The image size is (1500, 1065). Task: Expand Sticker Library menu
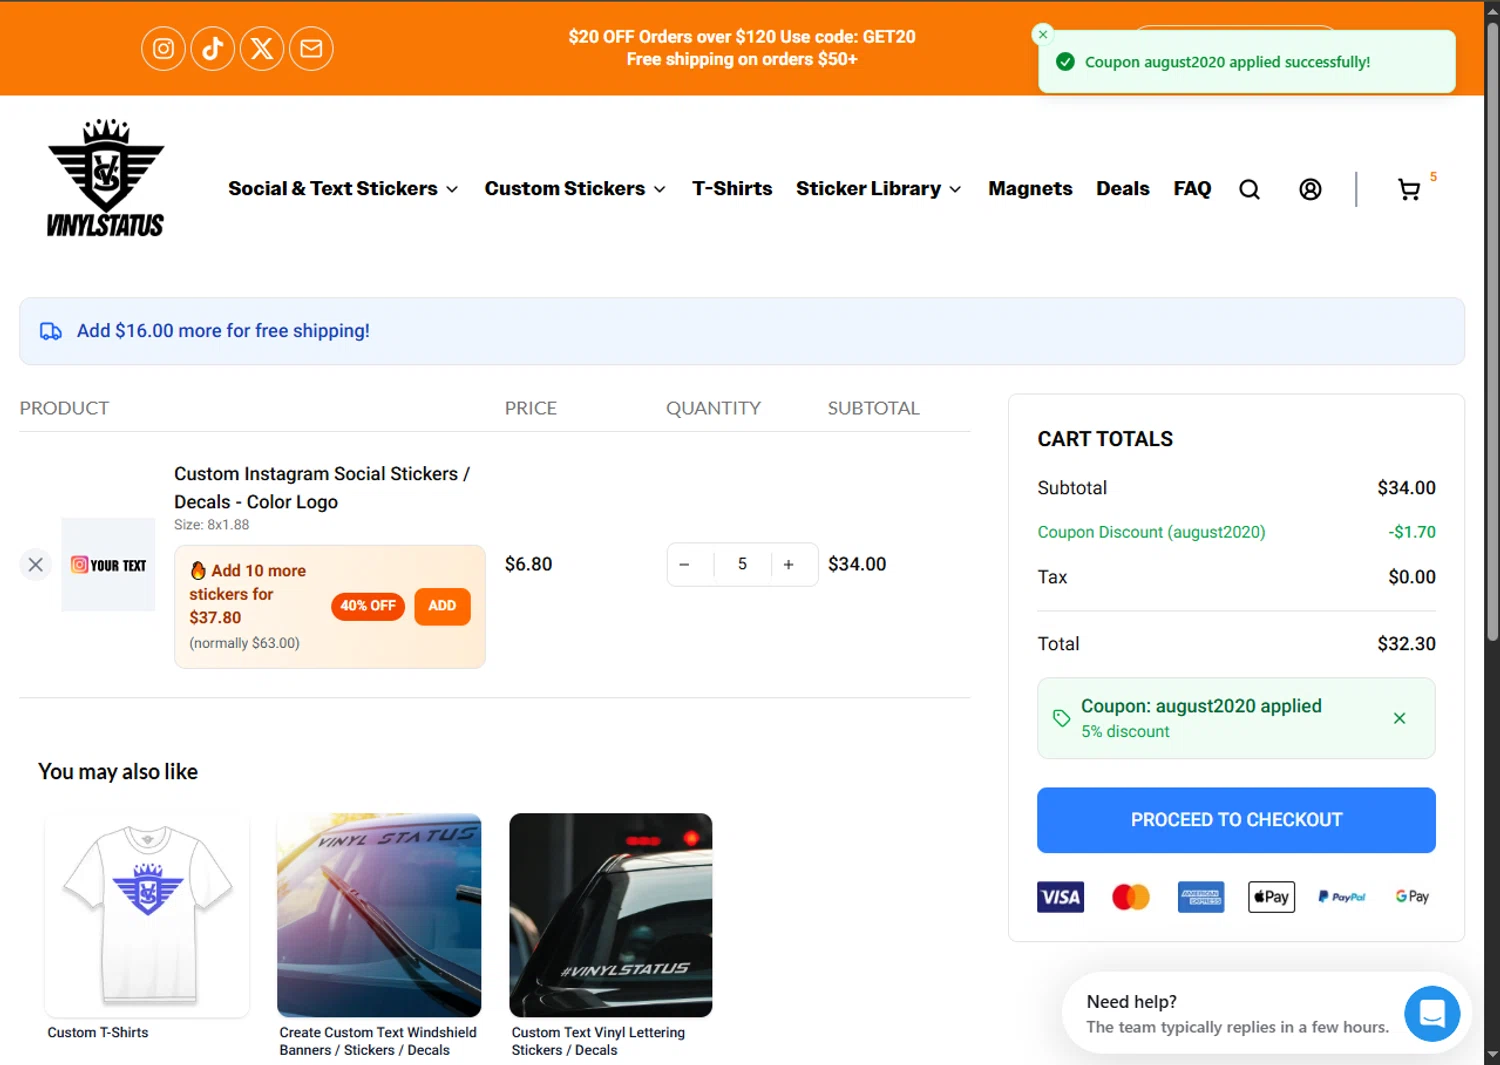tap(878, 189)
